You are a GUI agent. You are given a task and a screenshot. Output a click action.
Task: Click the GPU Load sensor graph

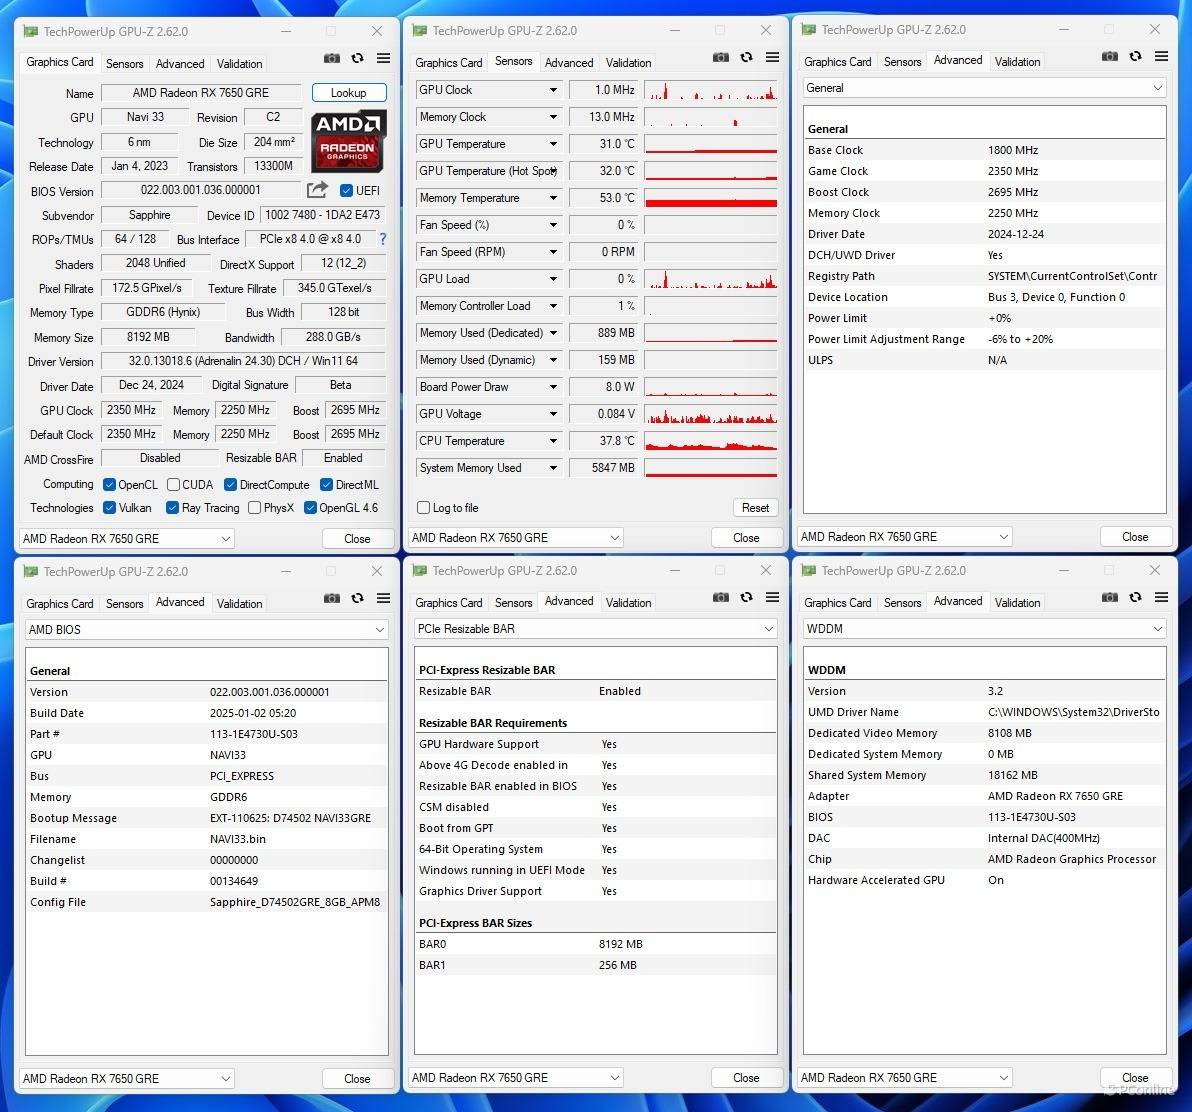coord(710,279)
